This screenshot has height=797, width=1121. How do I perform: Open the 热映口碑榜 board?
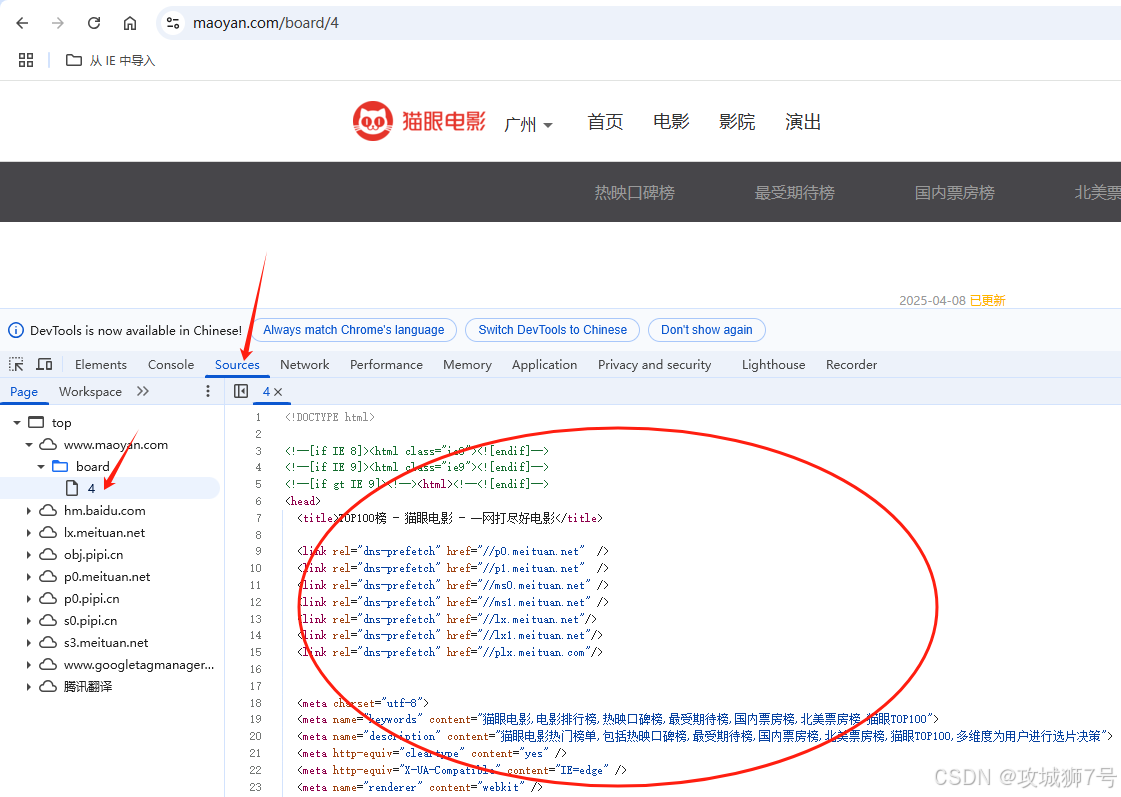[x=634, y=192]
